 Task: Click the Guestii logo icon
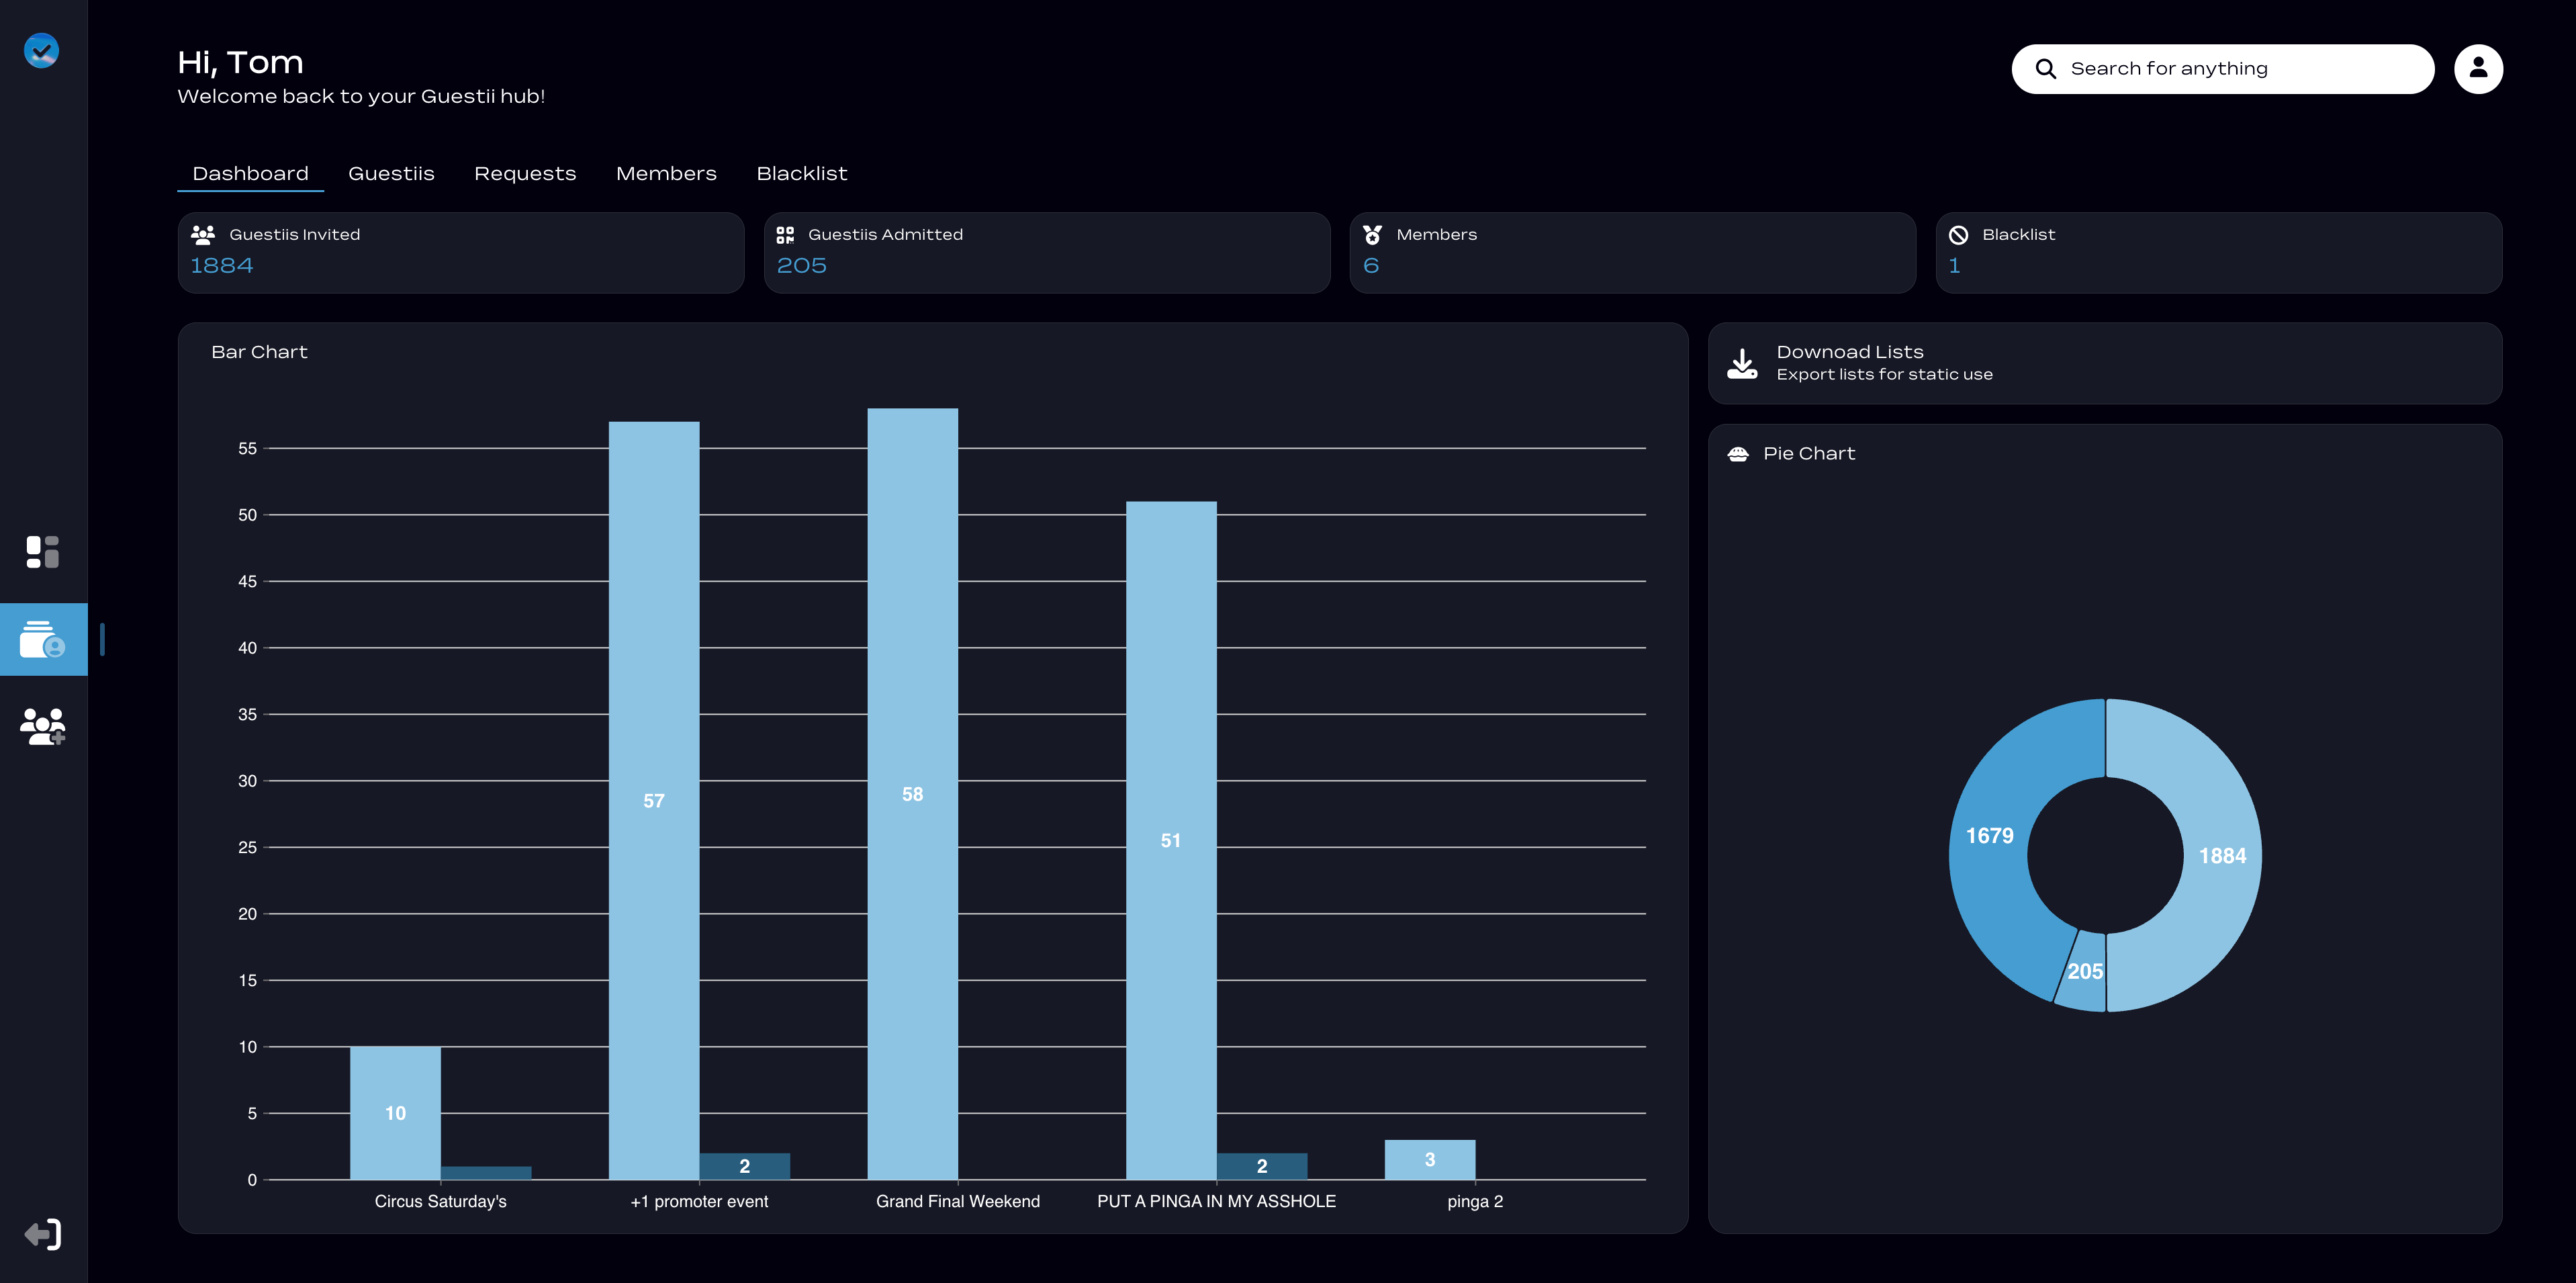click(x=42, y=50)
